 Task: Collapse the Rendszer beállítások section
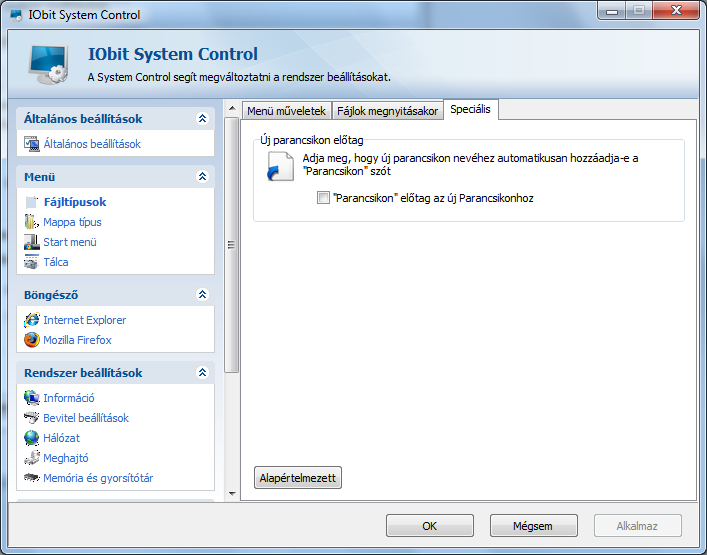tap(202, 372)
